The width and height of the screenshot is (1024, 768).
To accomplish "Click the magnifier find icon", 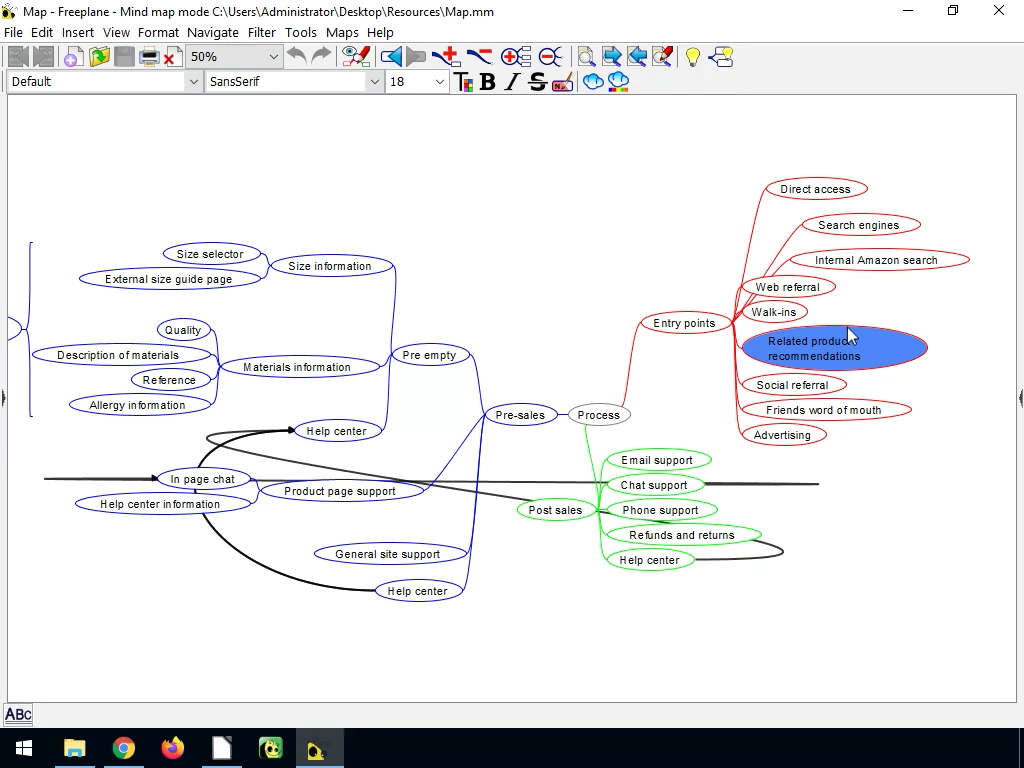I will click(x=586, y=57).
